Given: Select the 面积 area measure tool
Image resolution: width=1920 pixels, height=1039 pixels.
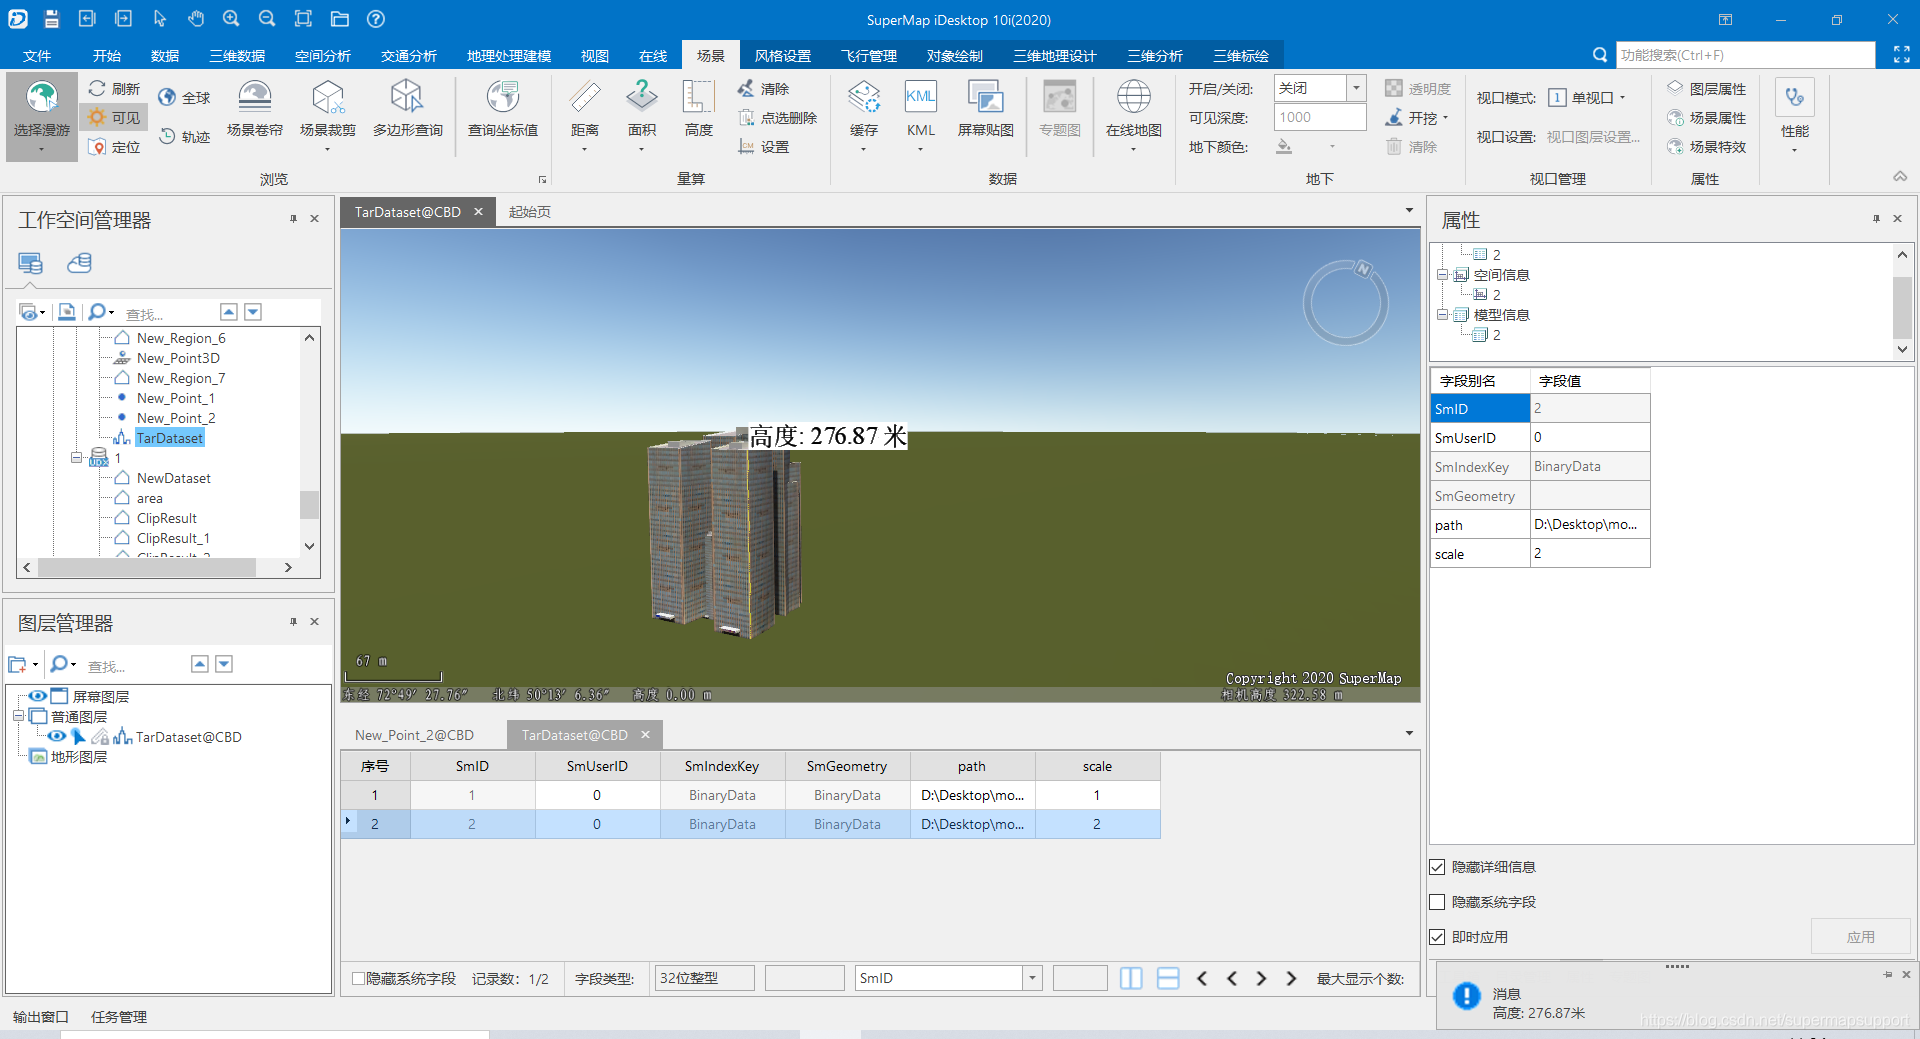Looking at the screenshot, I should [641, 114].
